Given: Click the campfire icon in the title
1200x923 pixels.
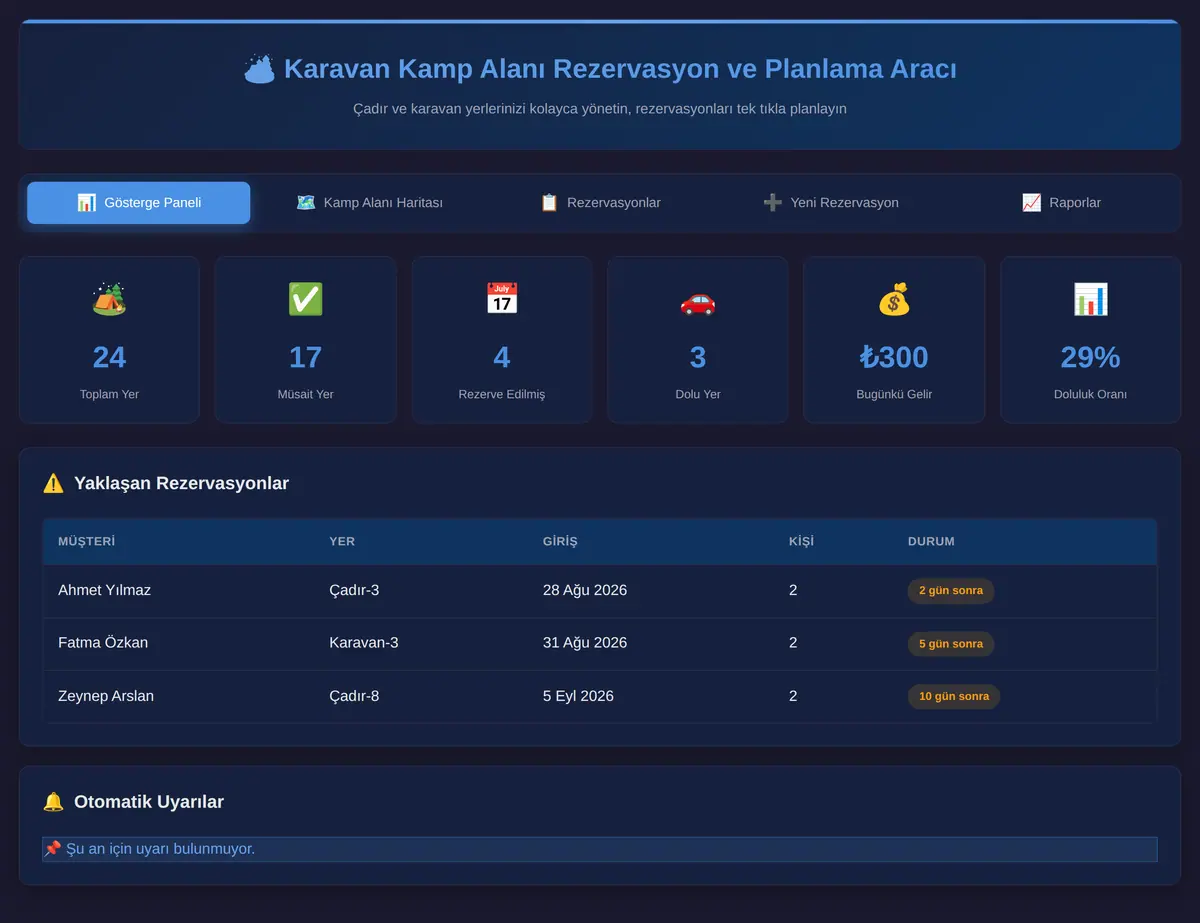Looking at the screenshot, I should (259, 69).
